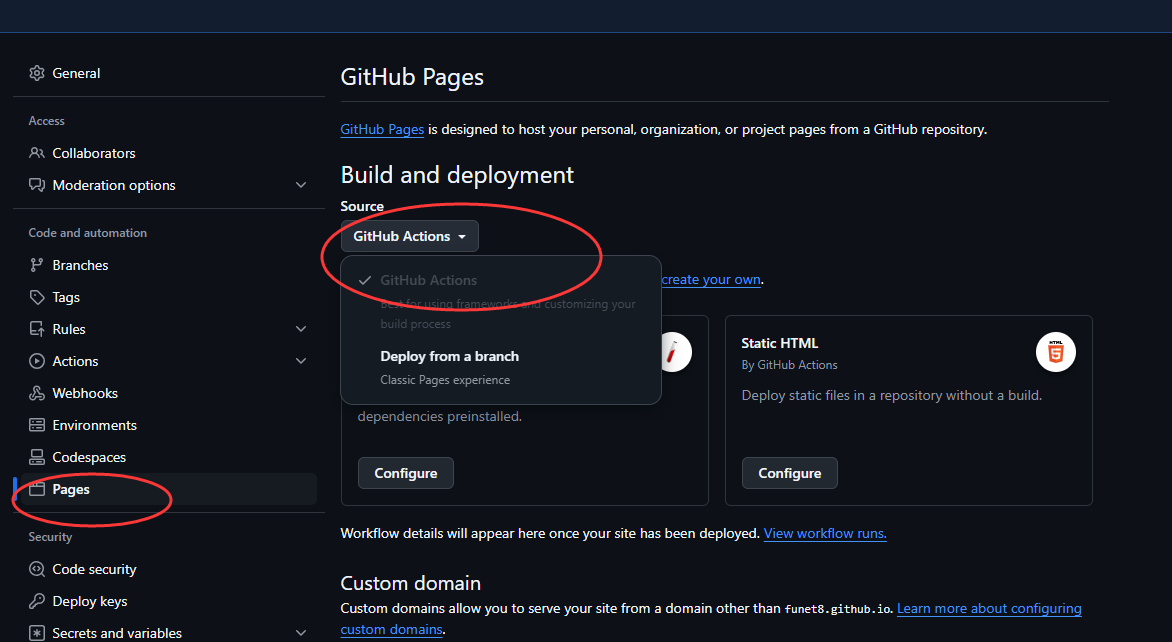Expand Secrets and variables section
Screen dimensions: 1172x642
pyautogui.click(x=301, y=633)
